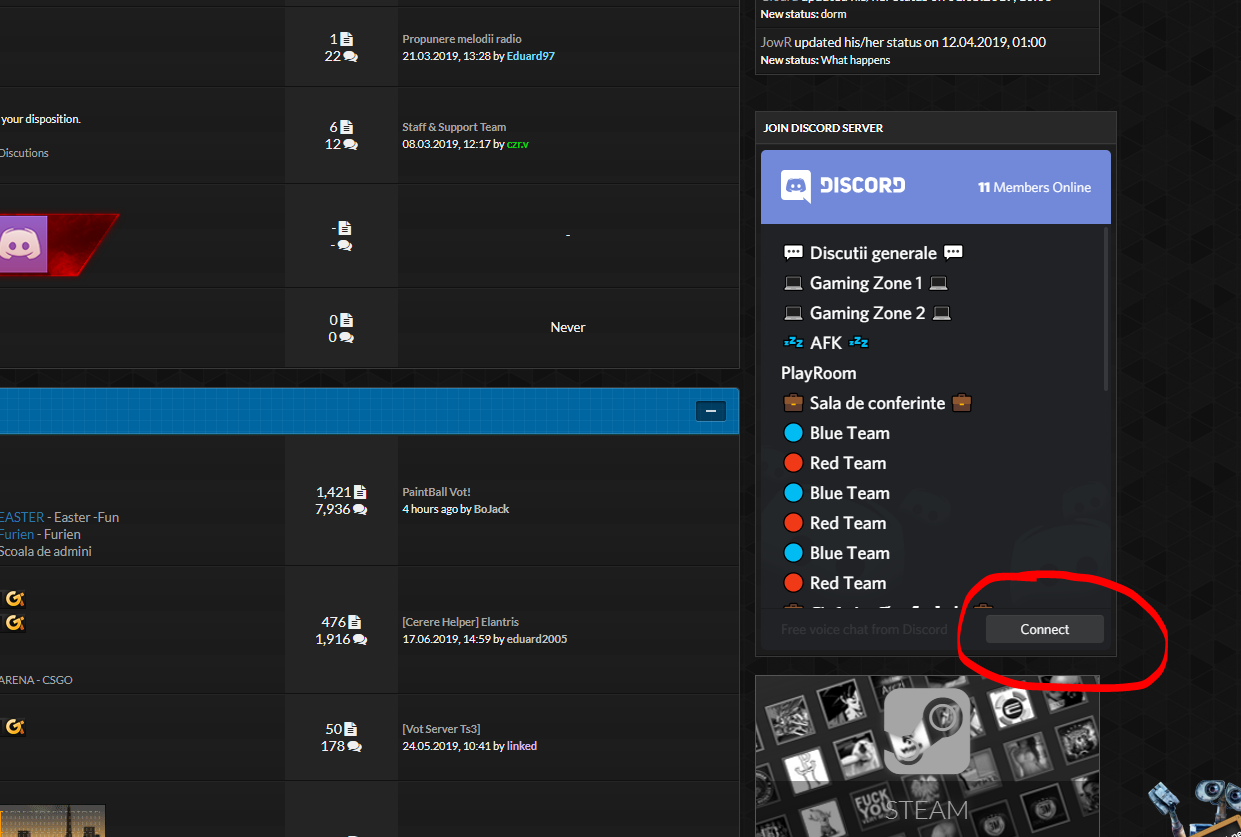
Task: Collapse the blue category with minus button
Action: (710, 411)
